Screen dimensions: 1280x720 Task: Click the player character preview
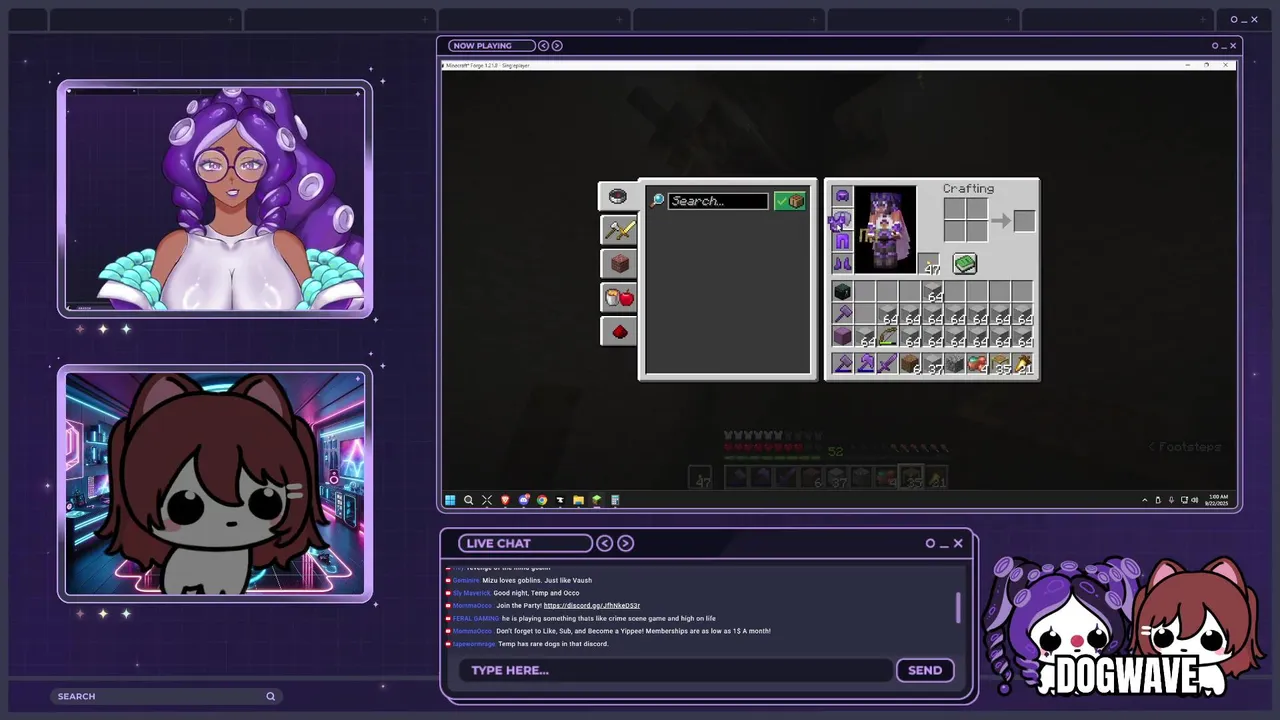pos(885,230)
